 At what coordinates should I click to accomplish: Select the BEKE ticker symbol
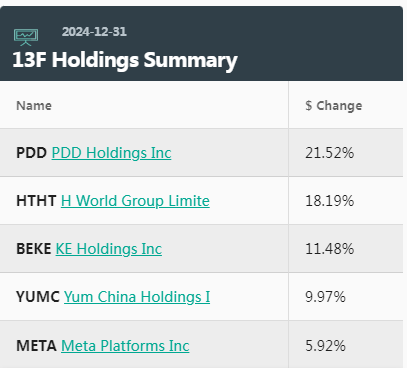point(34,249)
